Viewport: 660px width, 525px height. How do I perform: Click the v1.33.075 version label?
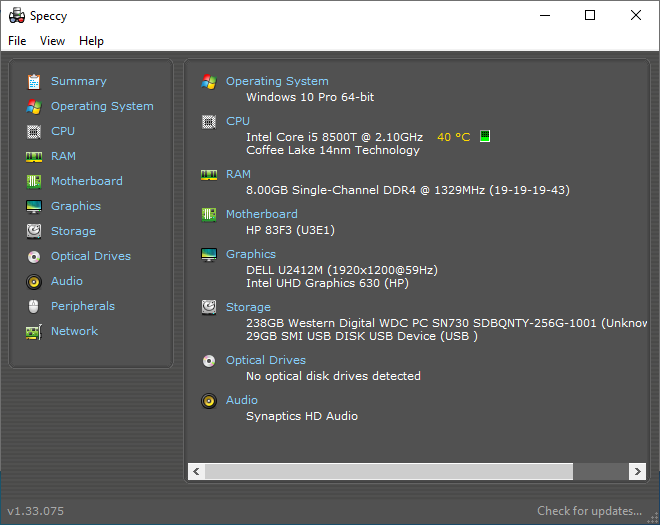(36, 511)
